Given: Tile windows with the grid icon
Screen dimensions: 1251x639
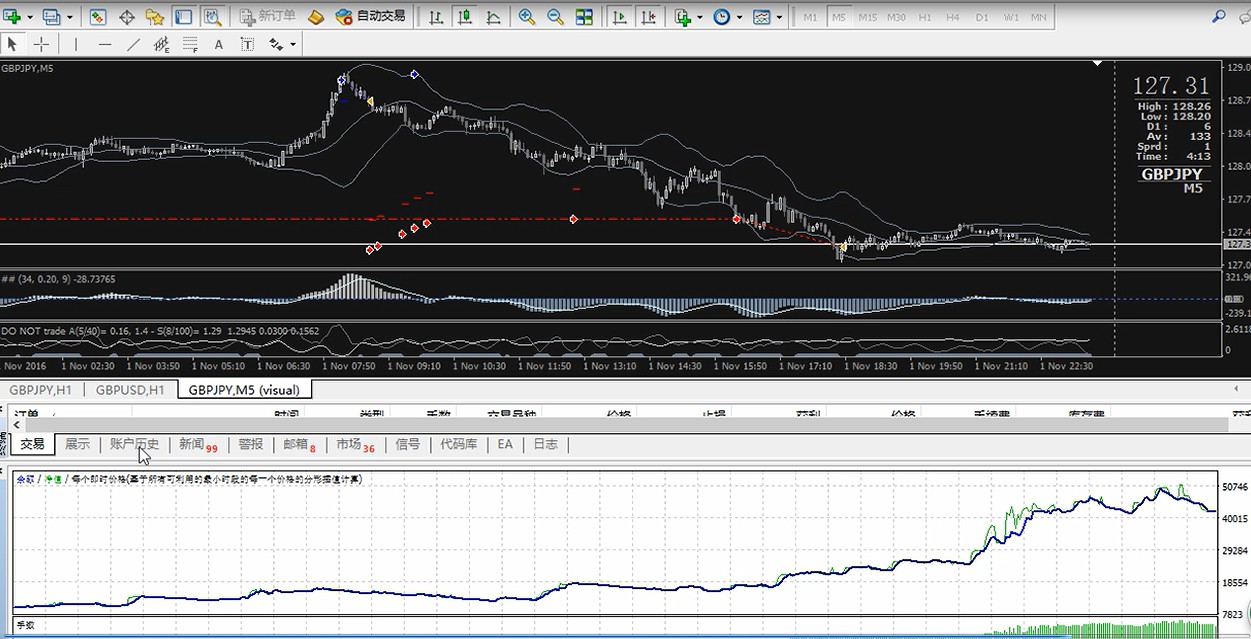Looking at the screenshot, I should [x=584, y=17].
